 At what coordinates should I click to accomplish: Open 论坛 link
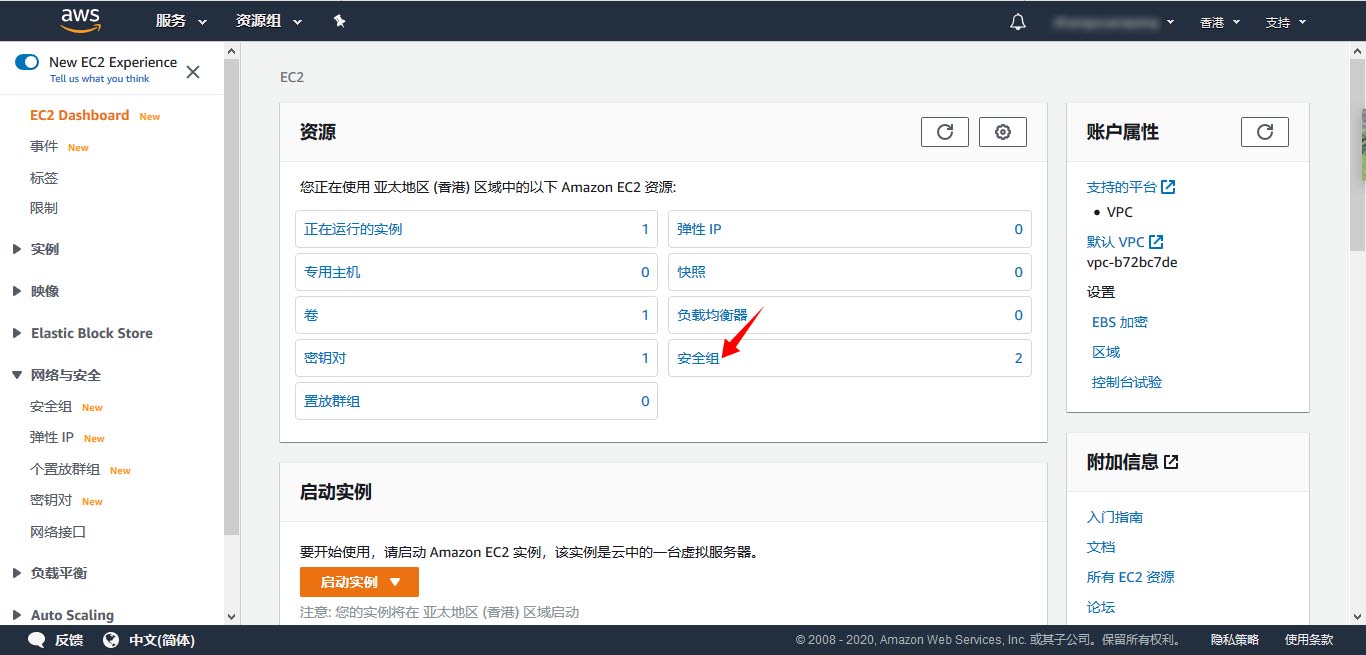(1101, 607)
